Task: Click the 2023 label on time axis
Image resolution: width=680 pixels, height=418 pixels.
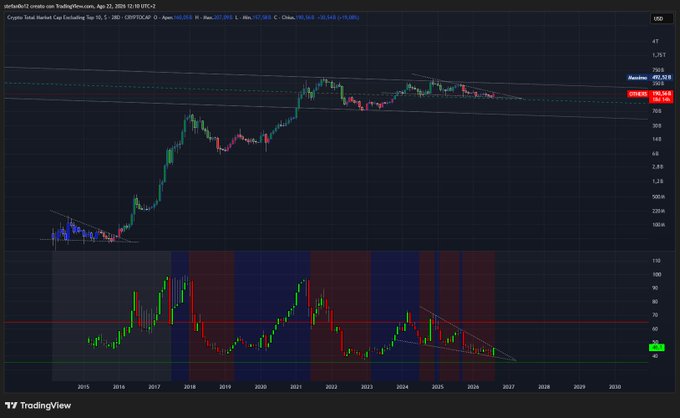Action: 367,387
